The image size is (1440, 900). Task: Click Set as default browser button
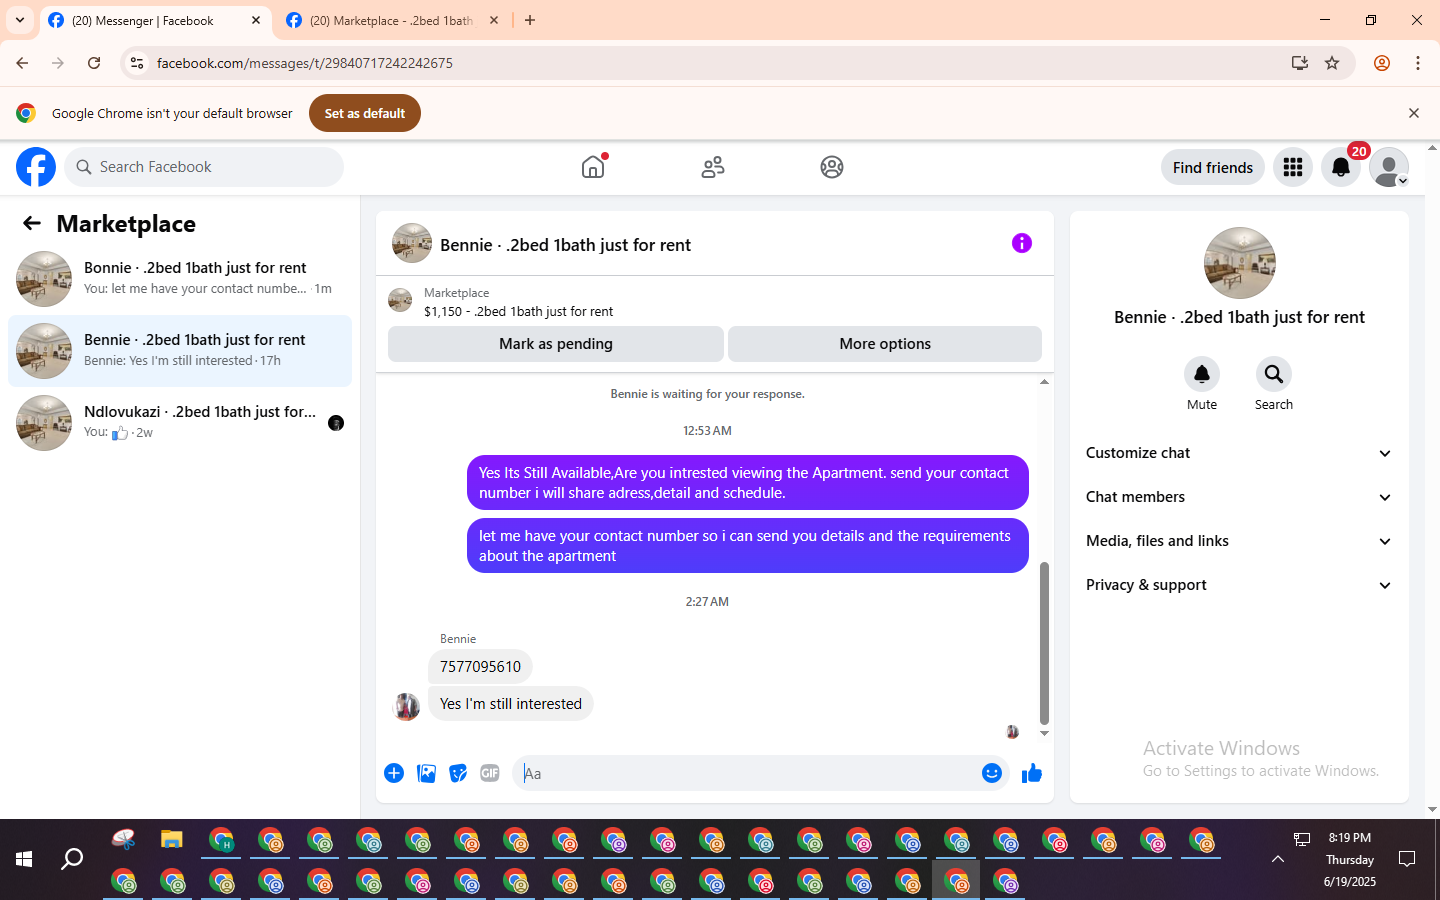365,113
